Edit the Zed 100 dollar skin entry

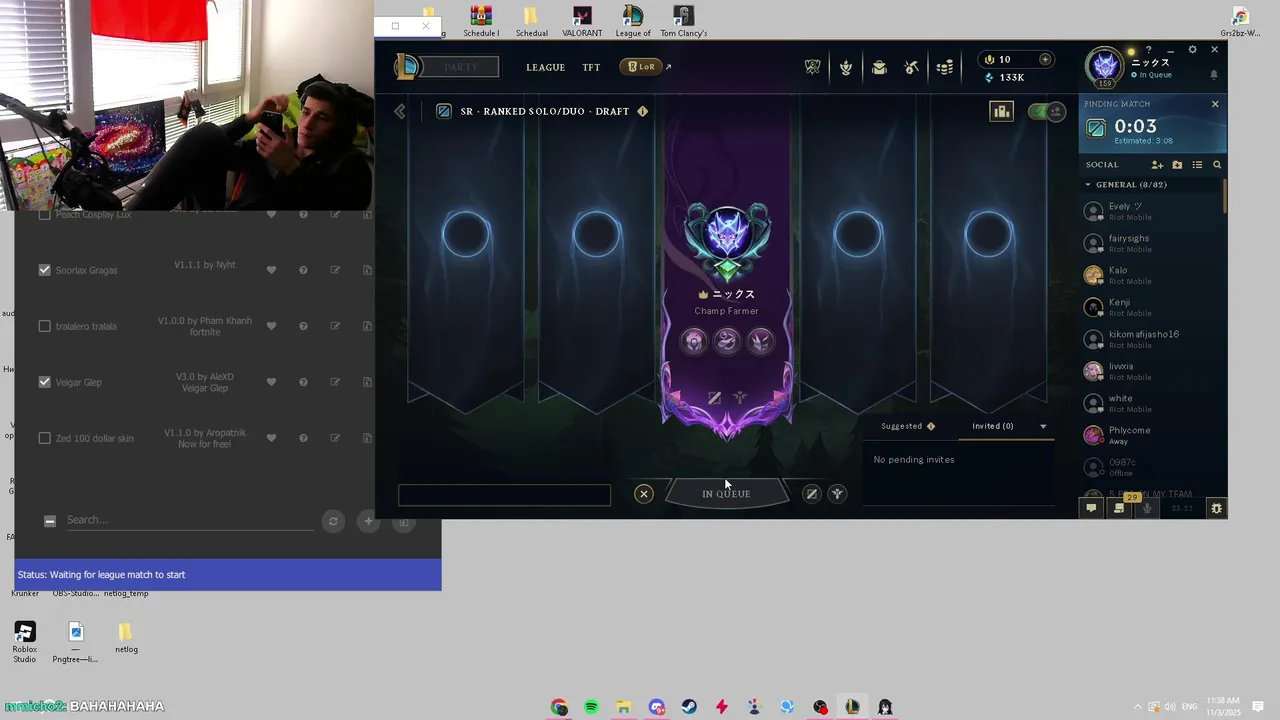click(x=335, y=438)
